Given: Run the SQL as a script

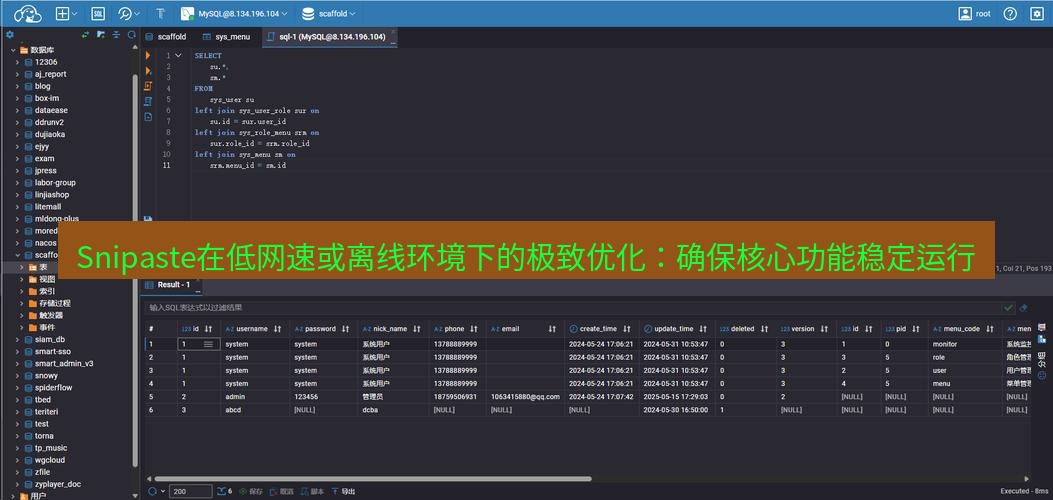Looking at the screenshot, I should click(x=148, y=86).
